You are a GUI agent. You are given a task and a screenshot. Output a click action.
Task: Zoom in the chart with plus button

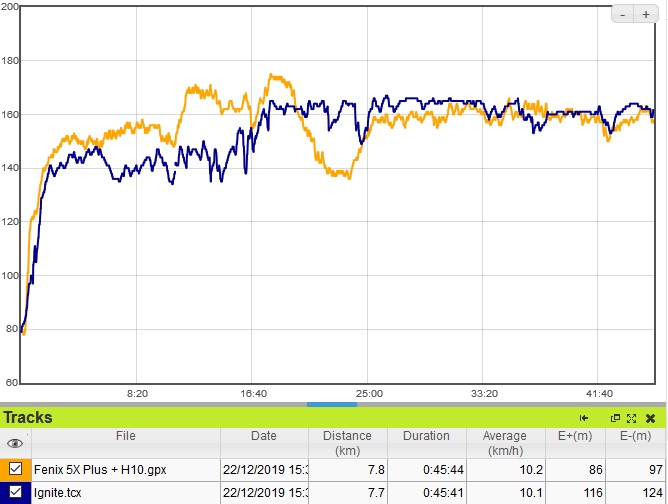[x=646, y=15]
